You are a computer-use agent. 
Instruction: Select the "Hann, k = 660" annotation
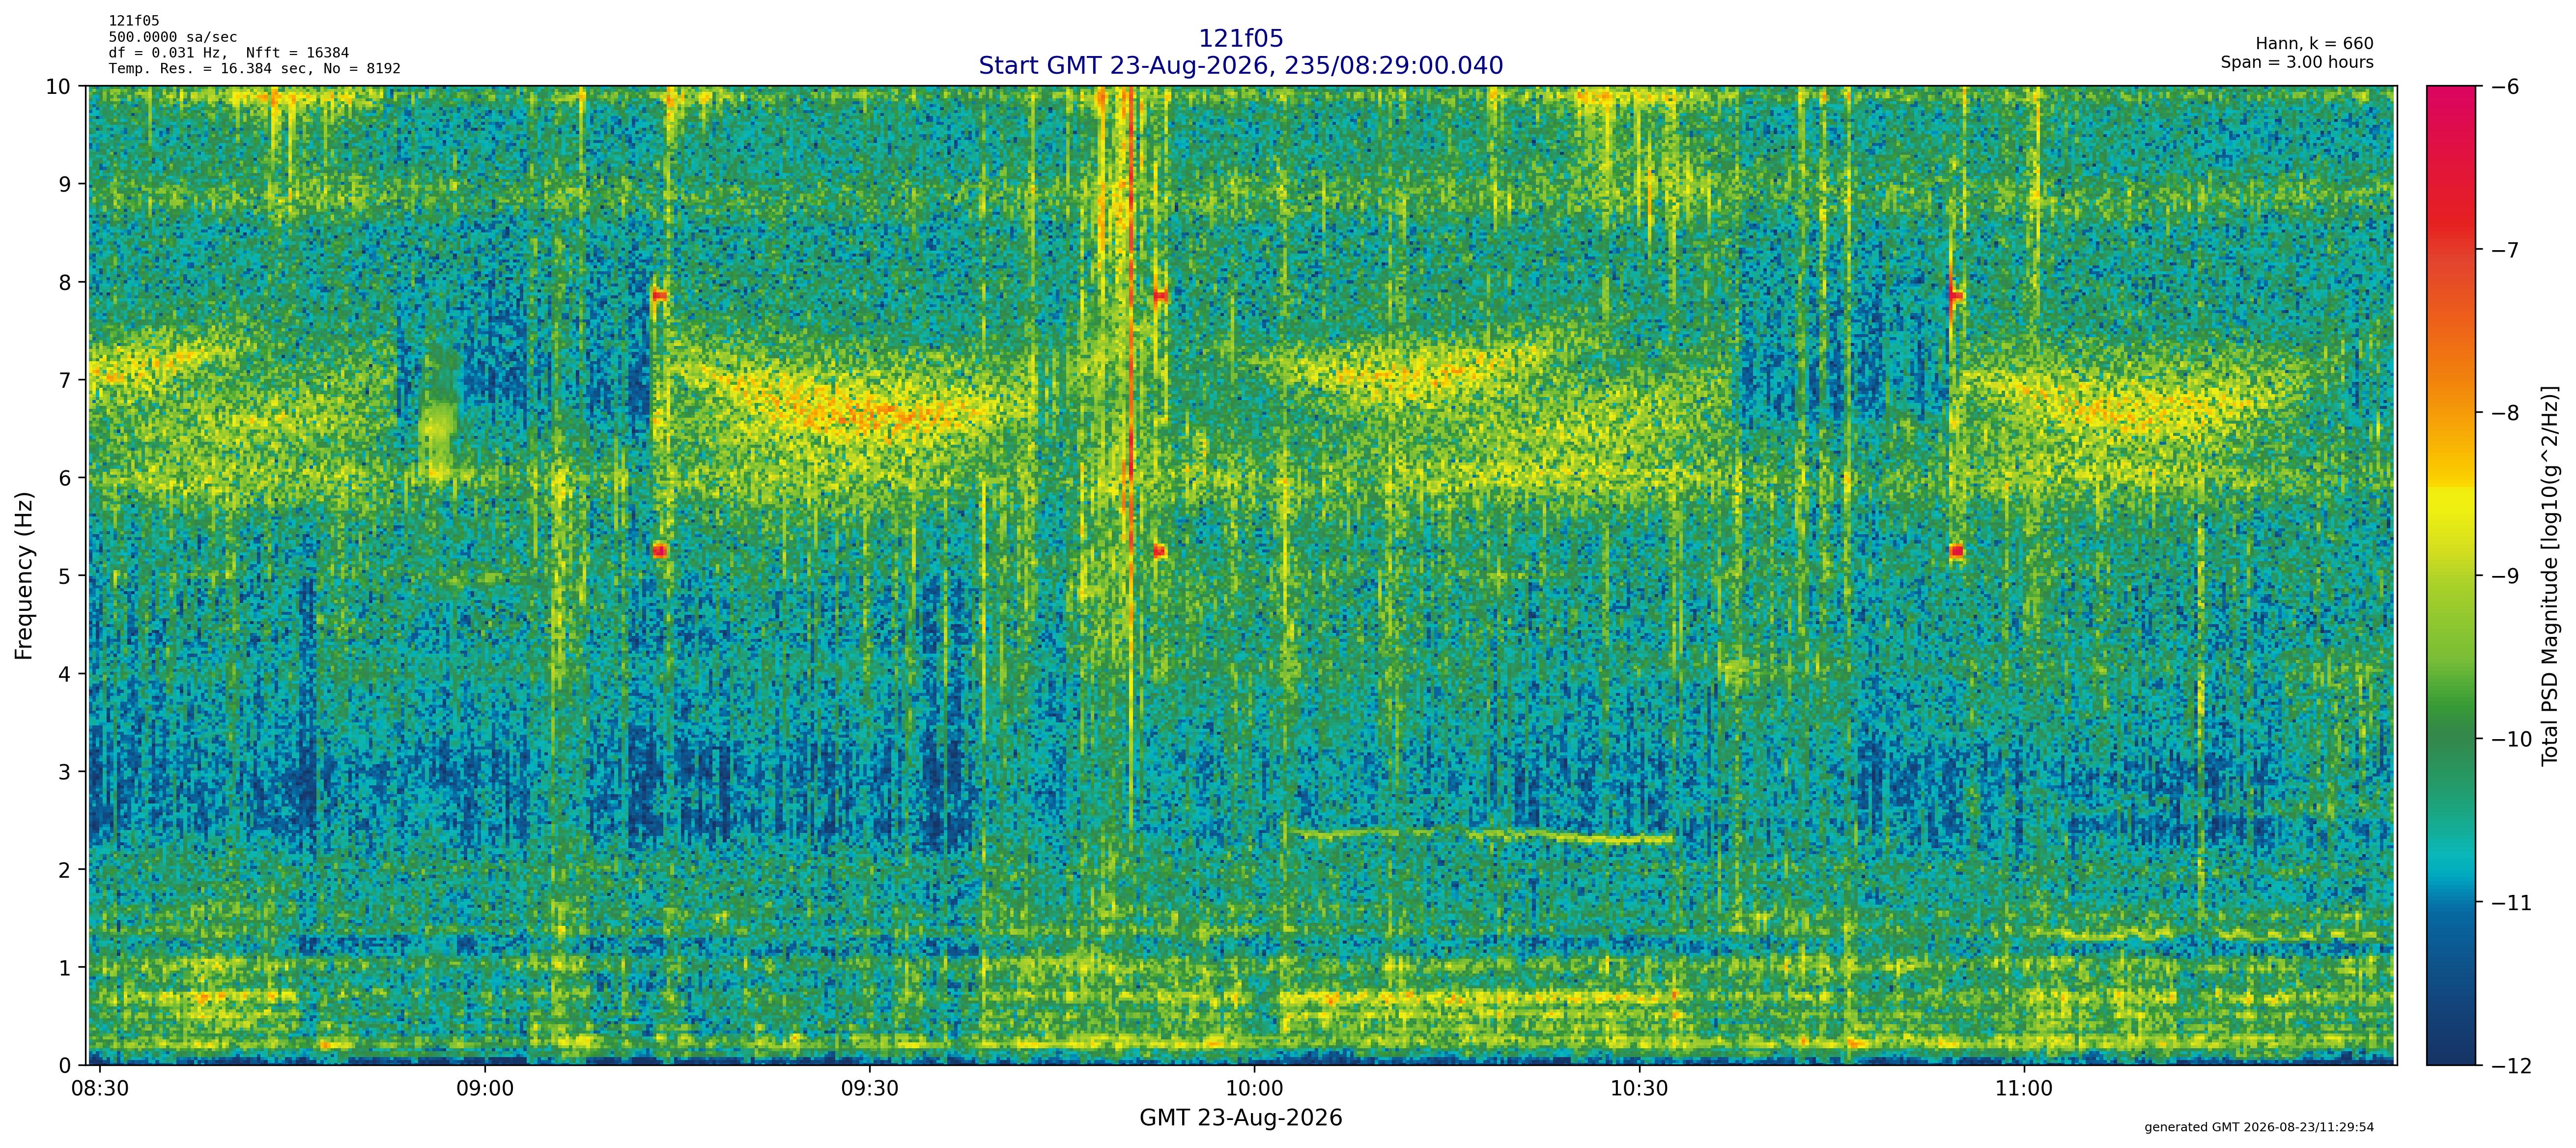pyautogui.click(x=2314, y=44)
